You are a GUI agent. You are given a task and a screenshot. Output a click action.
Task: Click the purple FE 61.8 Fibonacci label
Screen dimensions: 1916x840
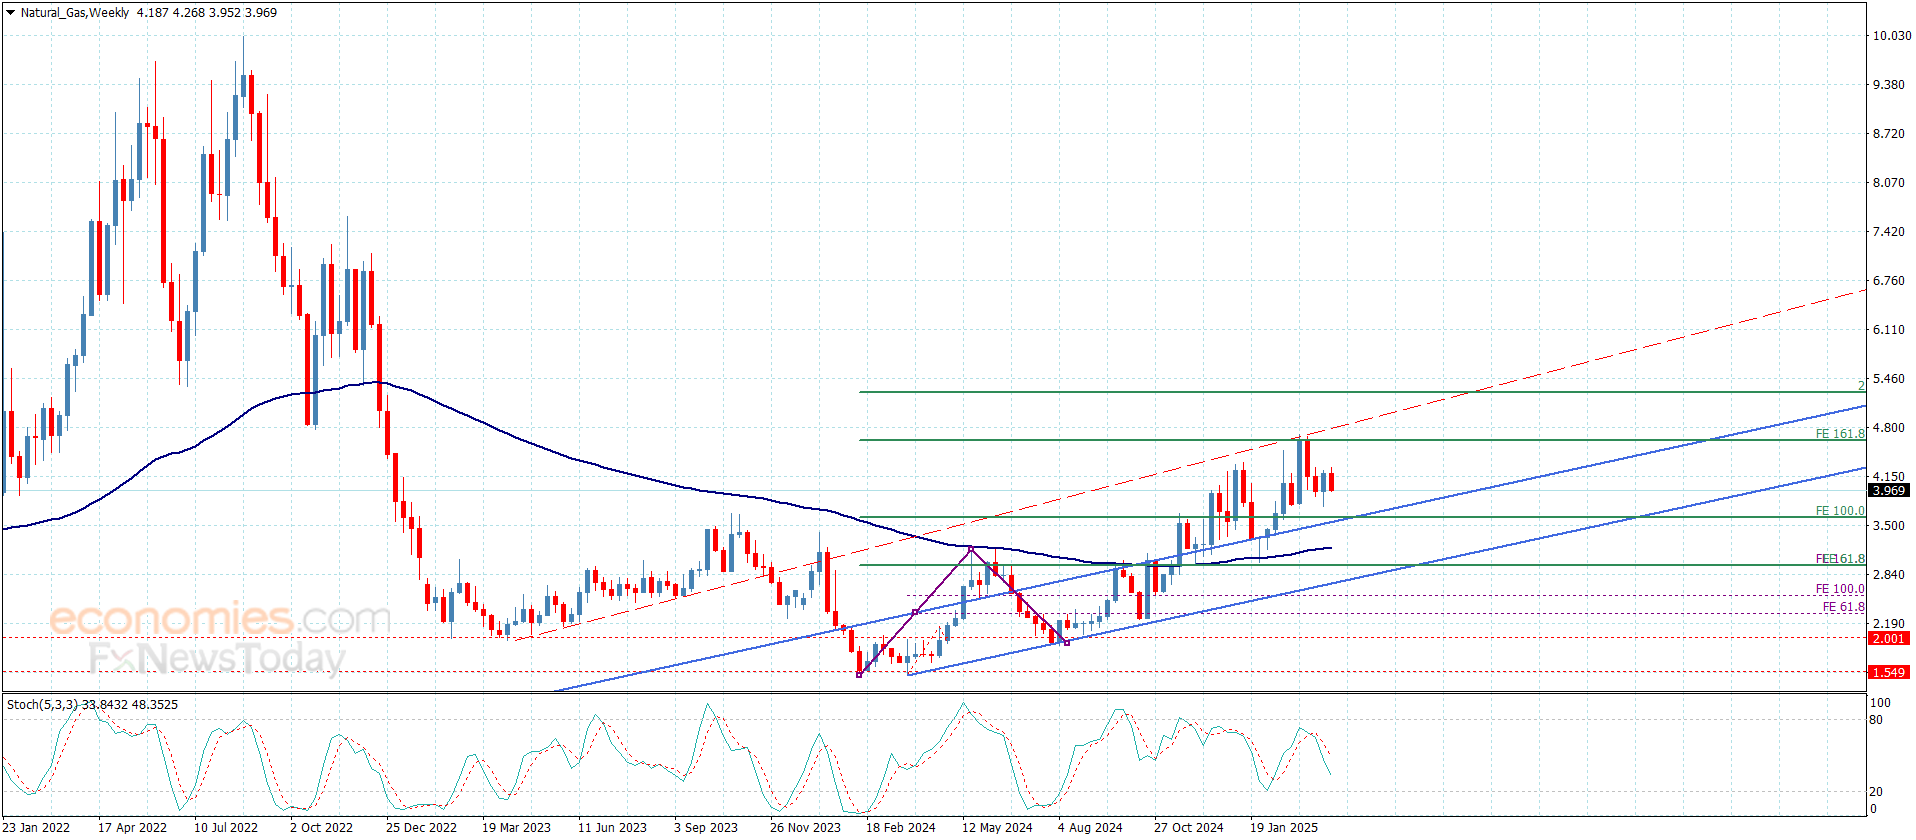pyautogui.click(x=1842, y=607)
